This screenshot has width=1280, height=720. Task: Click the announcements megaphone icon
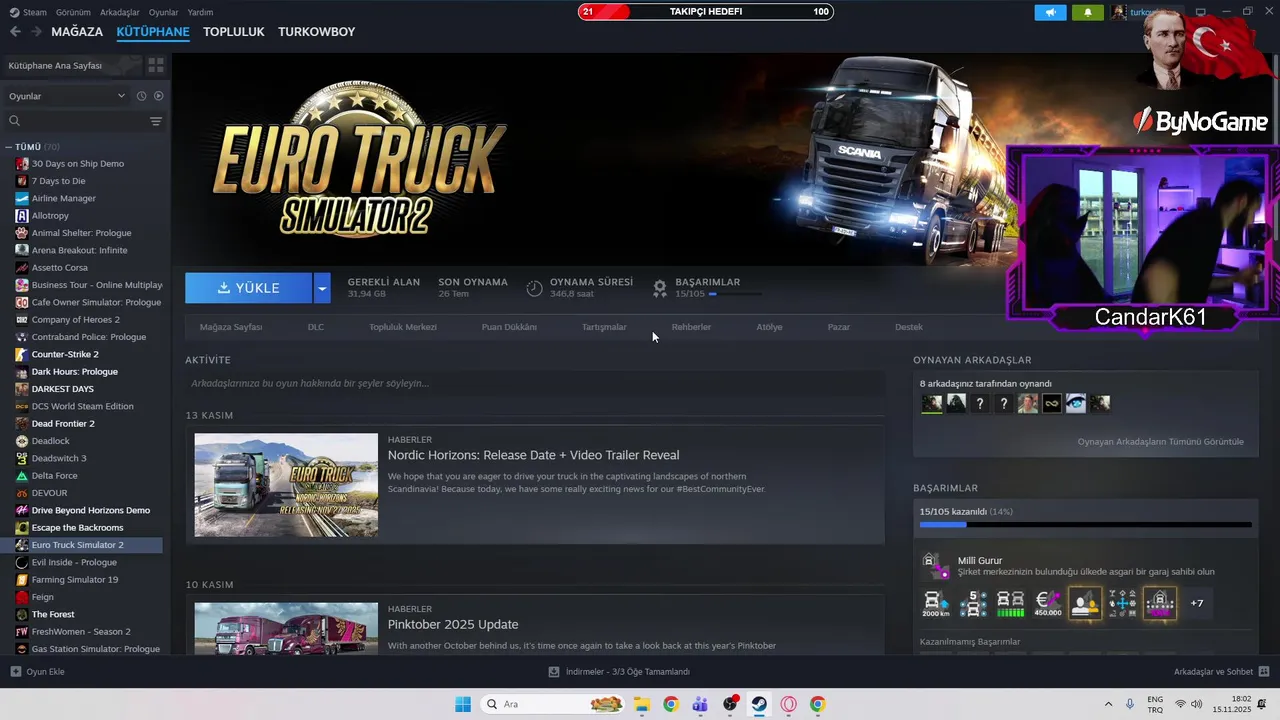point(1050,12)
